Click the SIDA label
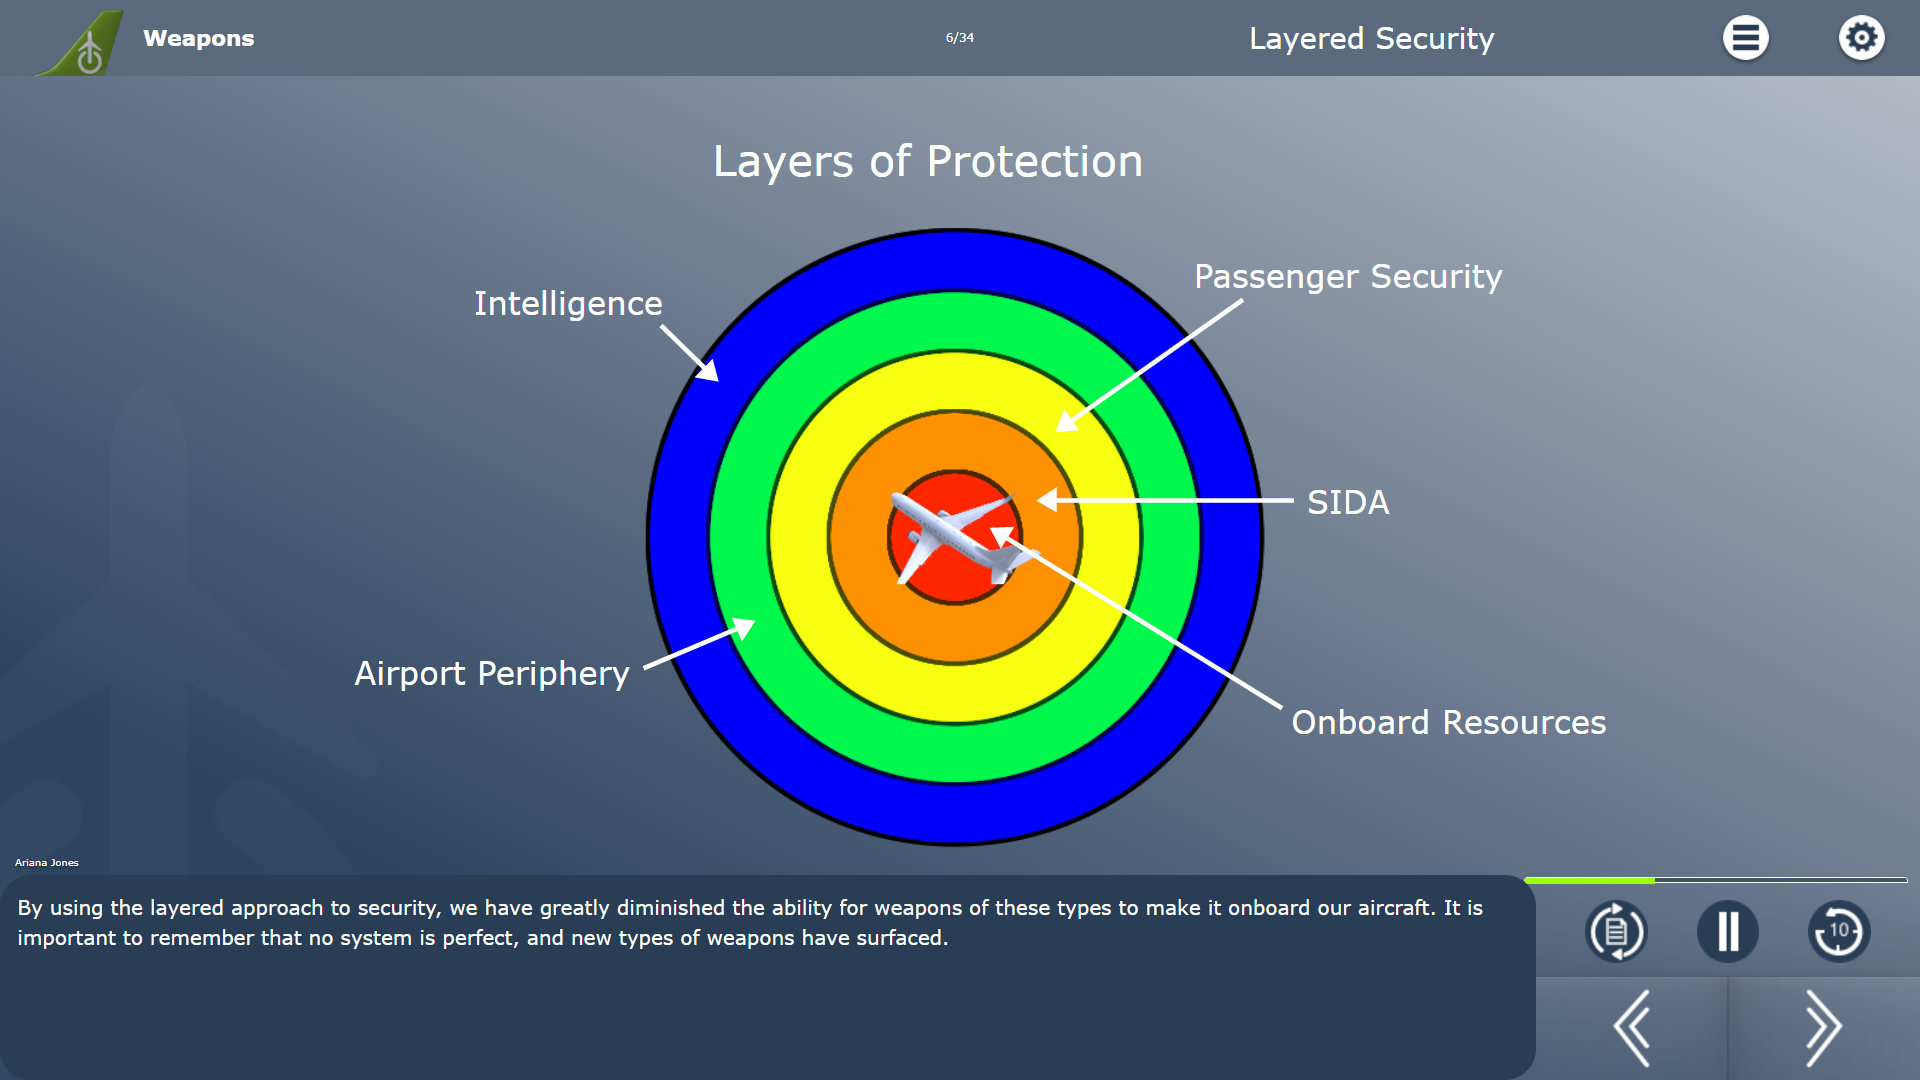The height and width of the screenshot is (1080, 1920). [x=1348, y=502]
